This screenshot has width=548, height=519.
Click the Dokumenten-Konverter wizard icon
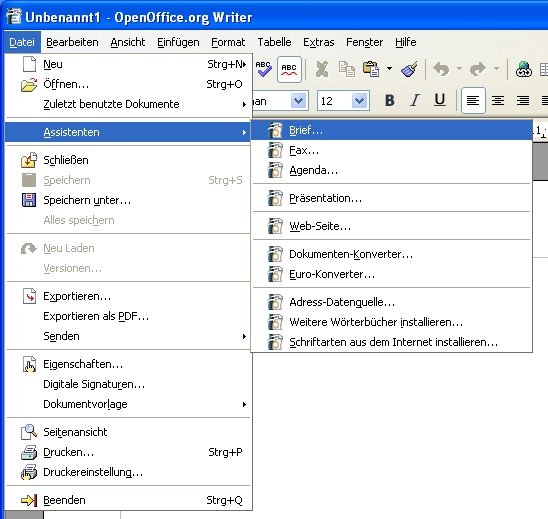[x=275, y=254]
